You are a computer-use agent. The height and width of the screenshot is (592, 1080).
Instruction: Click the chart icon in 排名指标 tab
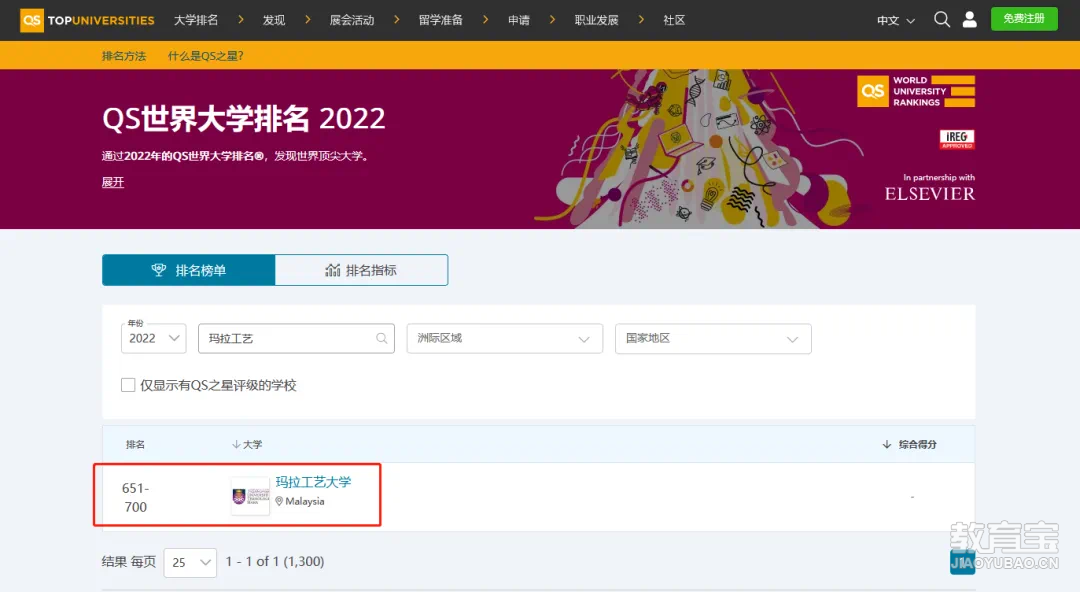pos(333,269)
